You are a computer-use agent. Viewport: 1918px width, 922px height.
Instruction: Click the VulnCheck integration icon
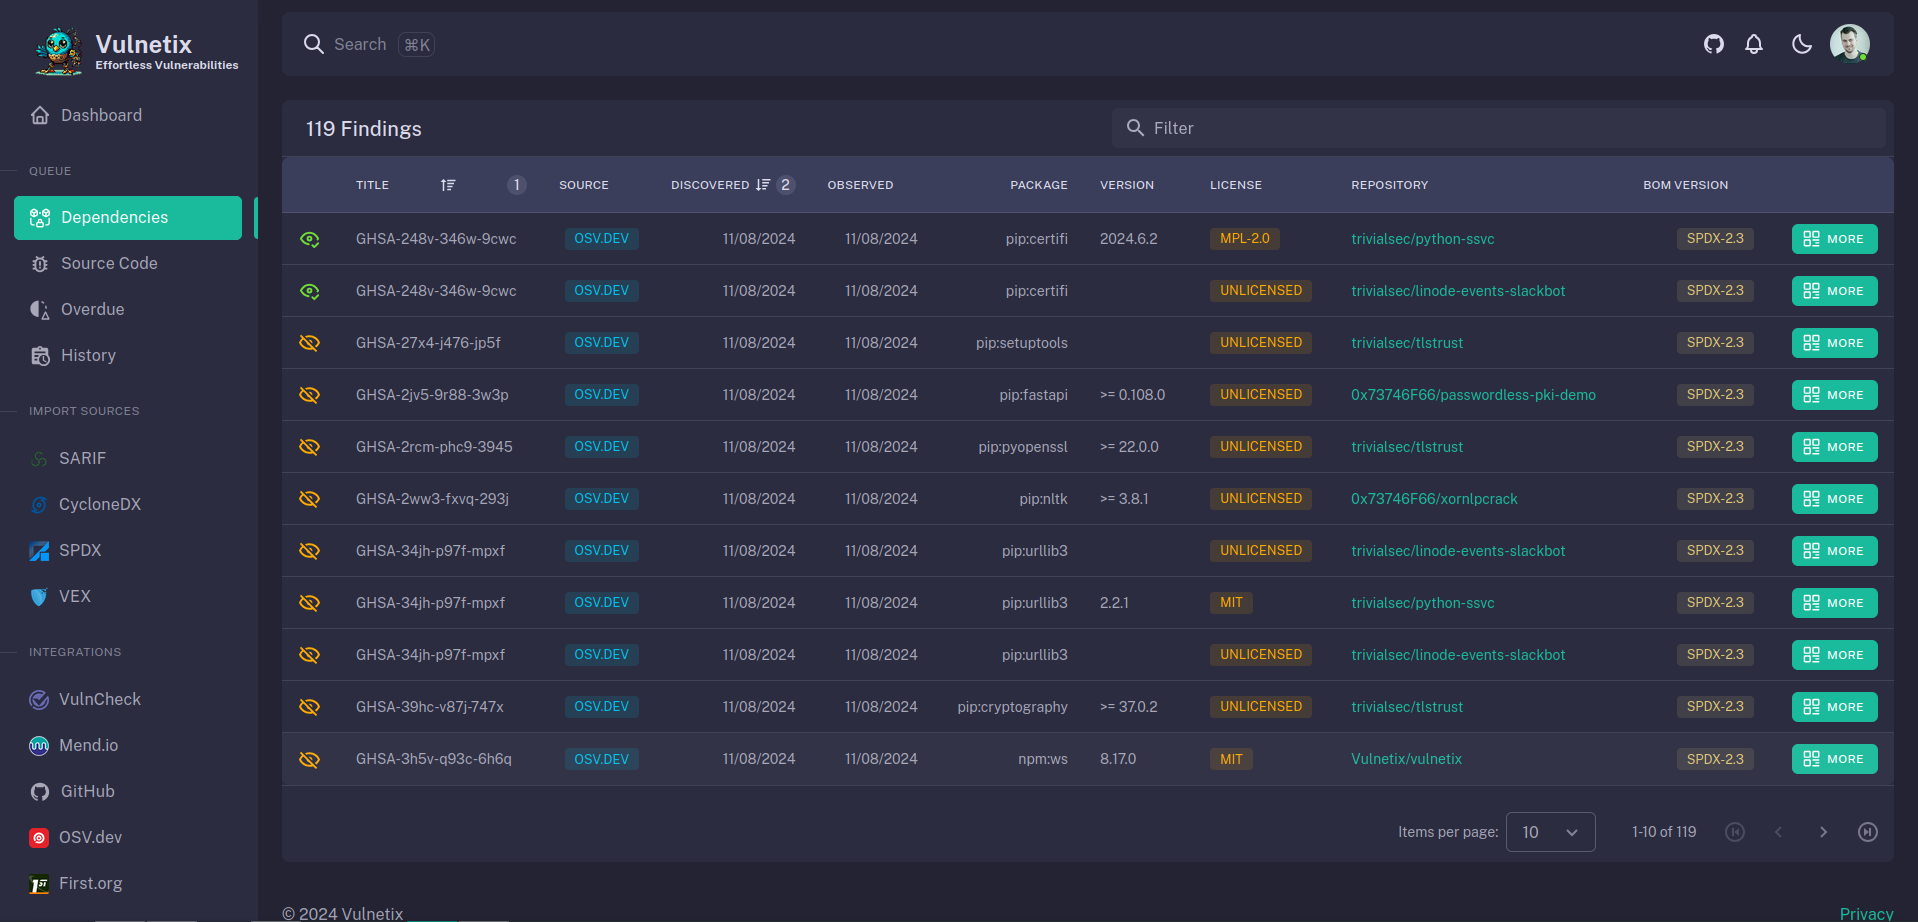(x=39, y=700)
